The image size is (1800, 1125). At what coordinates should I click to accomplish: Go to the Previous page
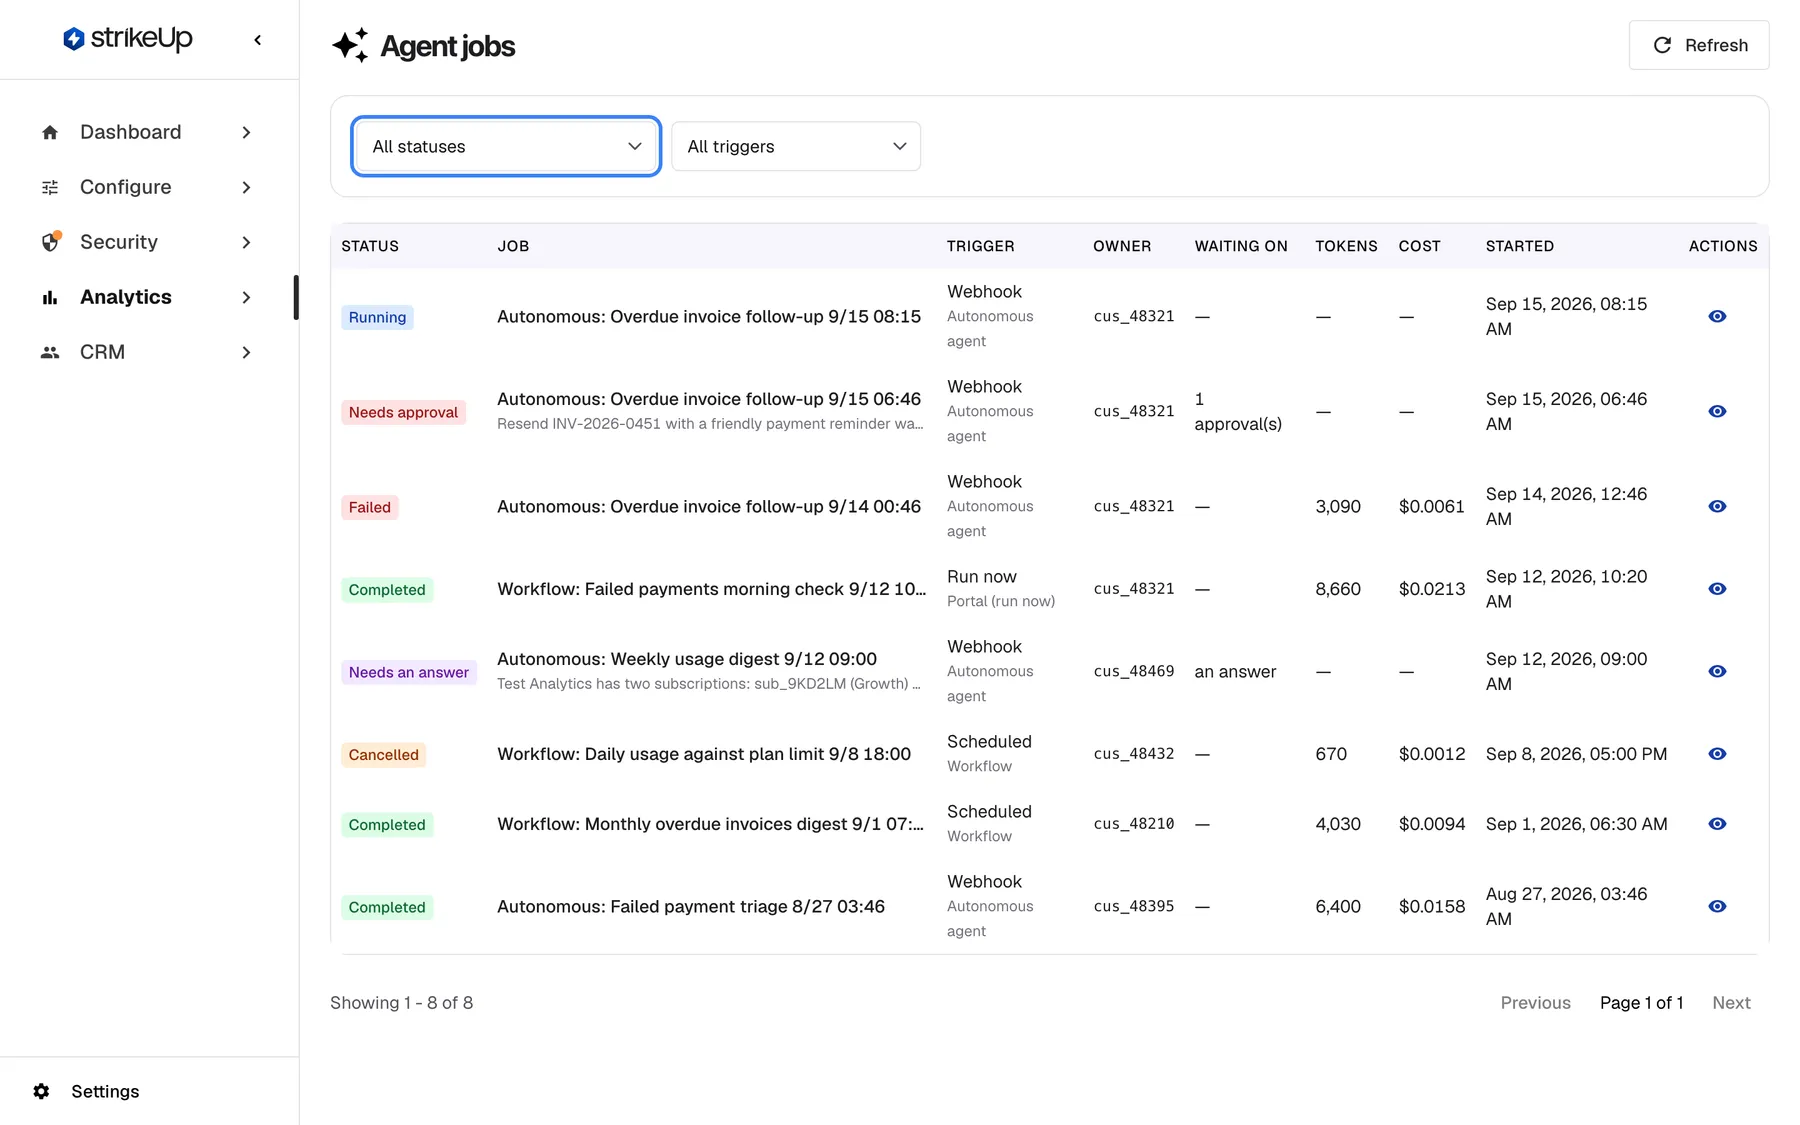point(1535,1003)
